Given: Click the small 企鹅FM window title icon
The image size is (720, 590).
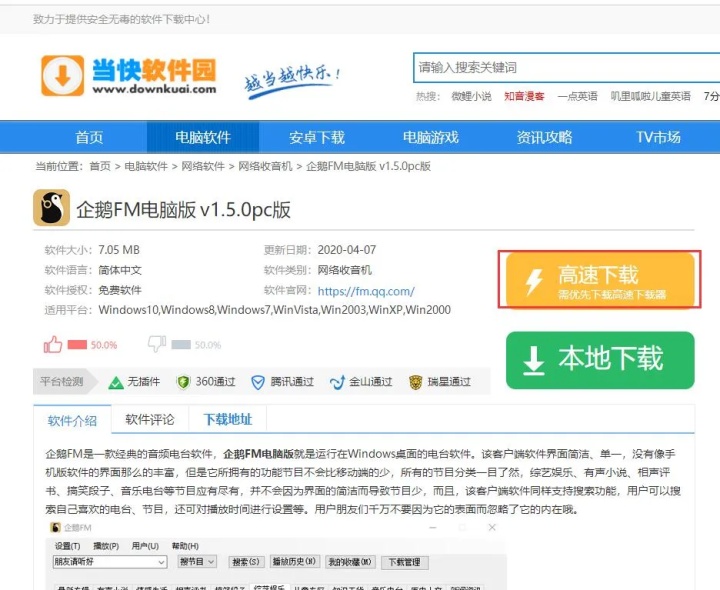Looking at the screenshot, I should tap(55, 527).
